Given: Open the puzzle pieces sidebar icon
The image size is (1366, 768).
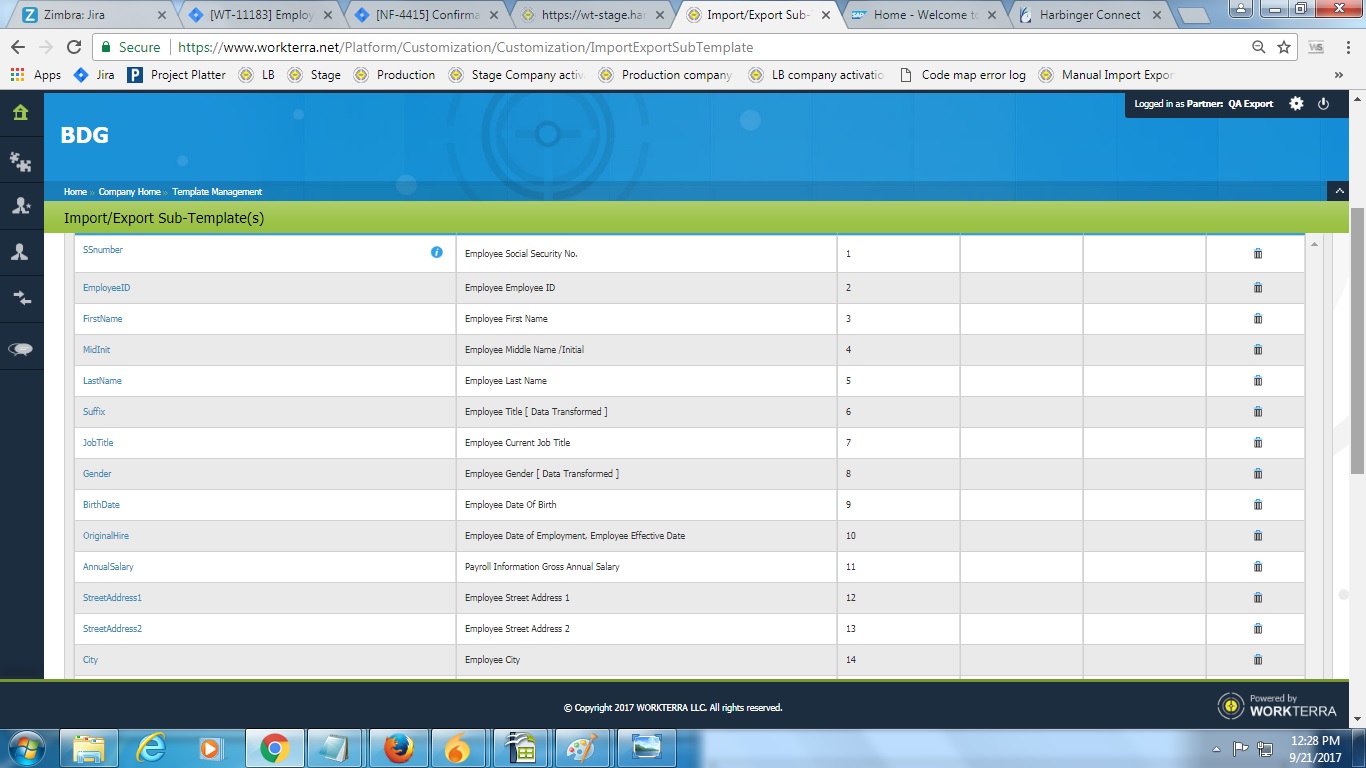Looking at the screenshot, I should (x=20, y=160).
